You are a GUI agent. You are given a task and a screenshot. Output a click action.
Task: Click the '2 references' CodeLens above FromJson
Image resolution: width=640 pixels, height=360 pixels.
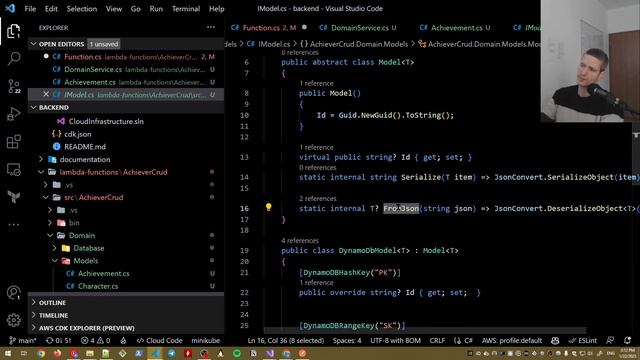(x=318, y=198)
